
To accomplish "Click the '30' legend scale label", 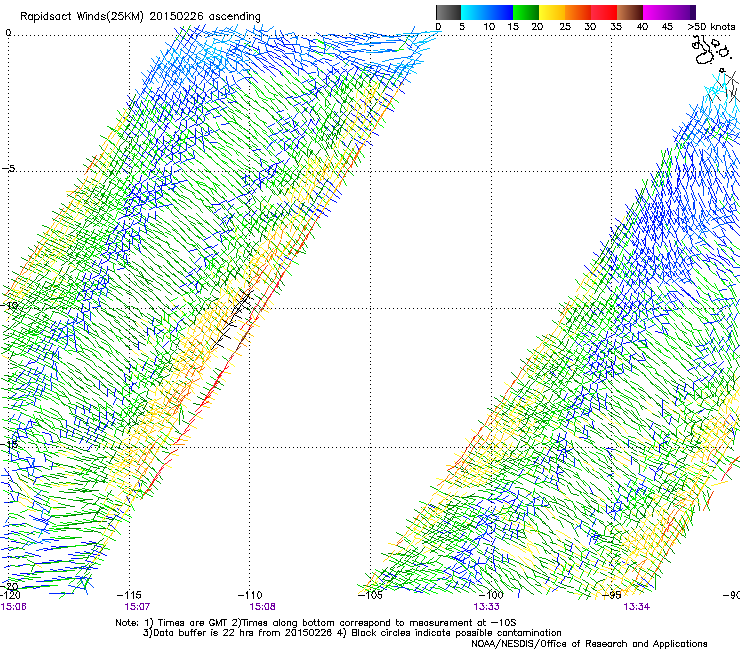I will (x=590, y=27).
